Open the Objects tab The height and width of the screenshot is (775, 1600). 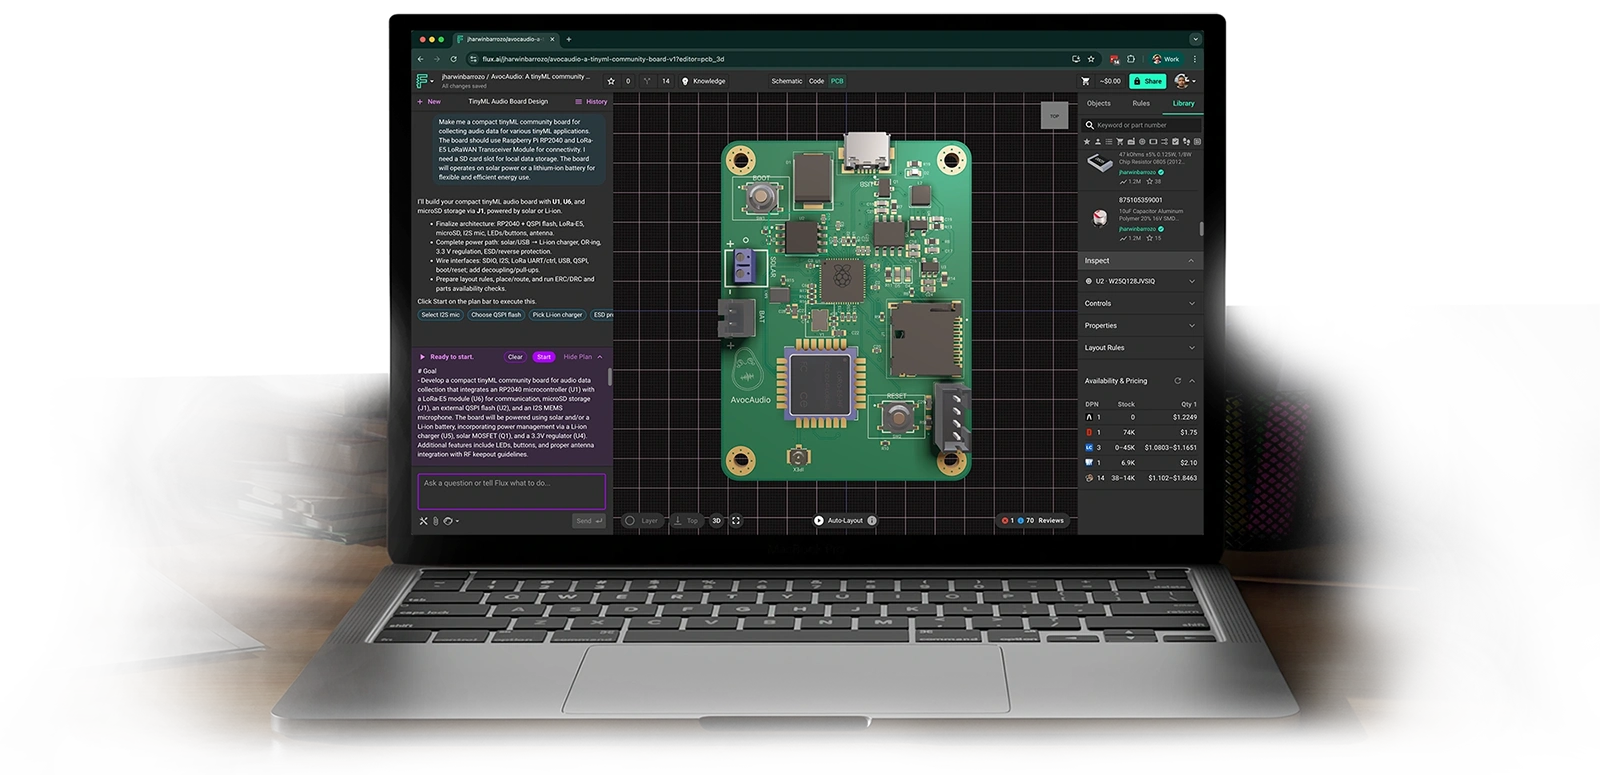tap(1098, 103)
